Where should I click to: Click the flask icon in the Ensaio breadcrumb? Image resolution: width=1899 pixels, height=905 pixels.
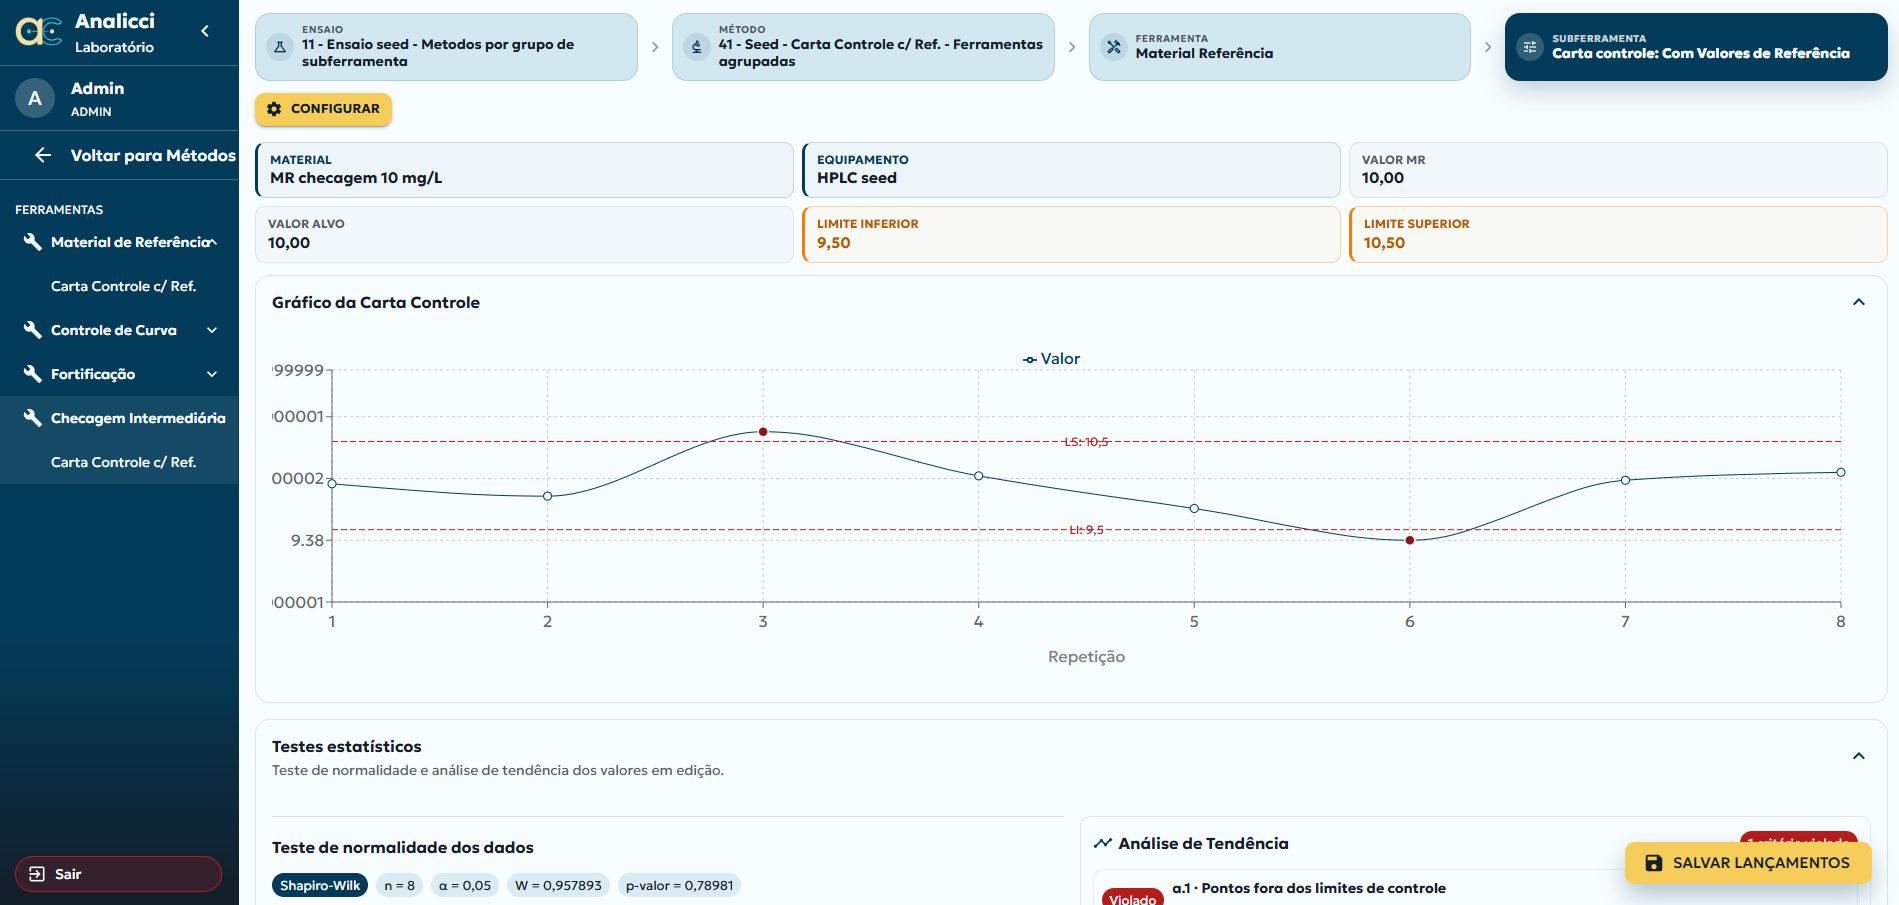pyautogui.click(x=280, y=46)
